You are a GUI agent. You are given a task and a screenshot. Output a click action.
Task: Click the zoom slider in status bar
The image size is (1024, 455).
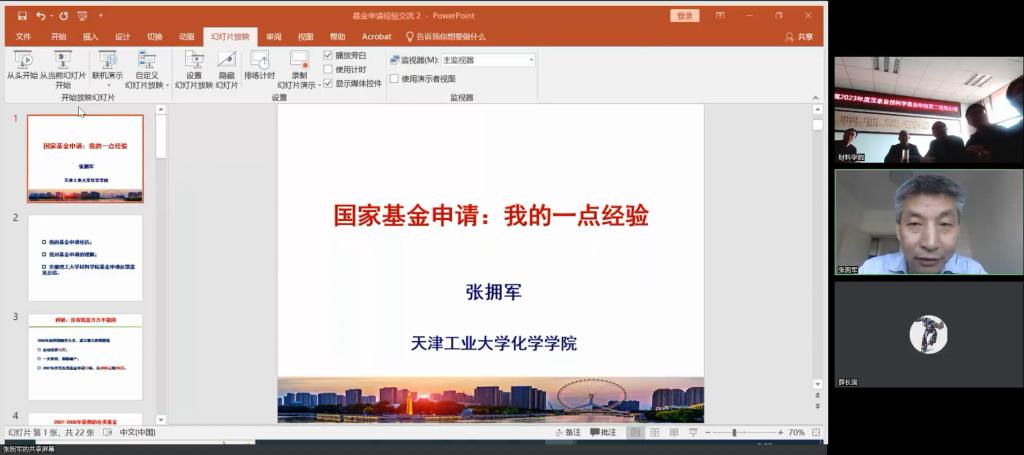pyautogui.click(x=735, y=432)
